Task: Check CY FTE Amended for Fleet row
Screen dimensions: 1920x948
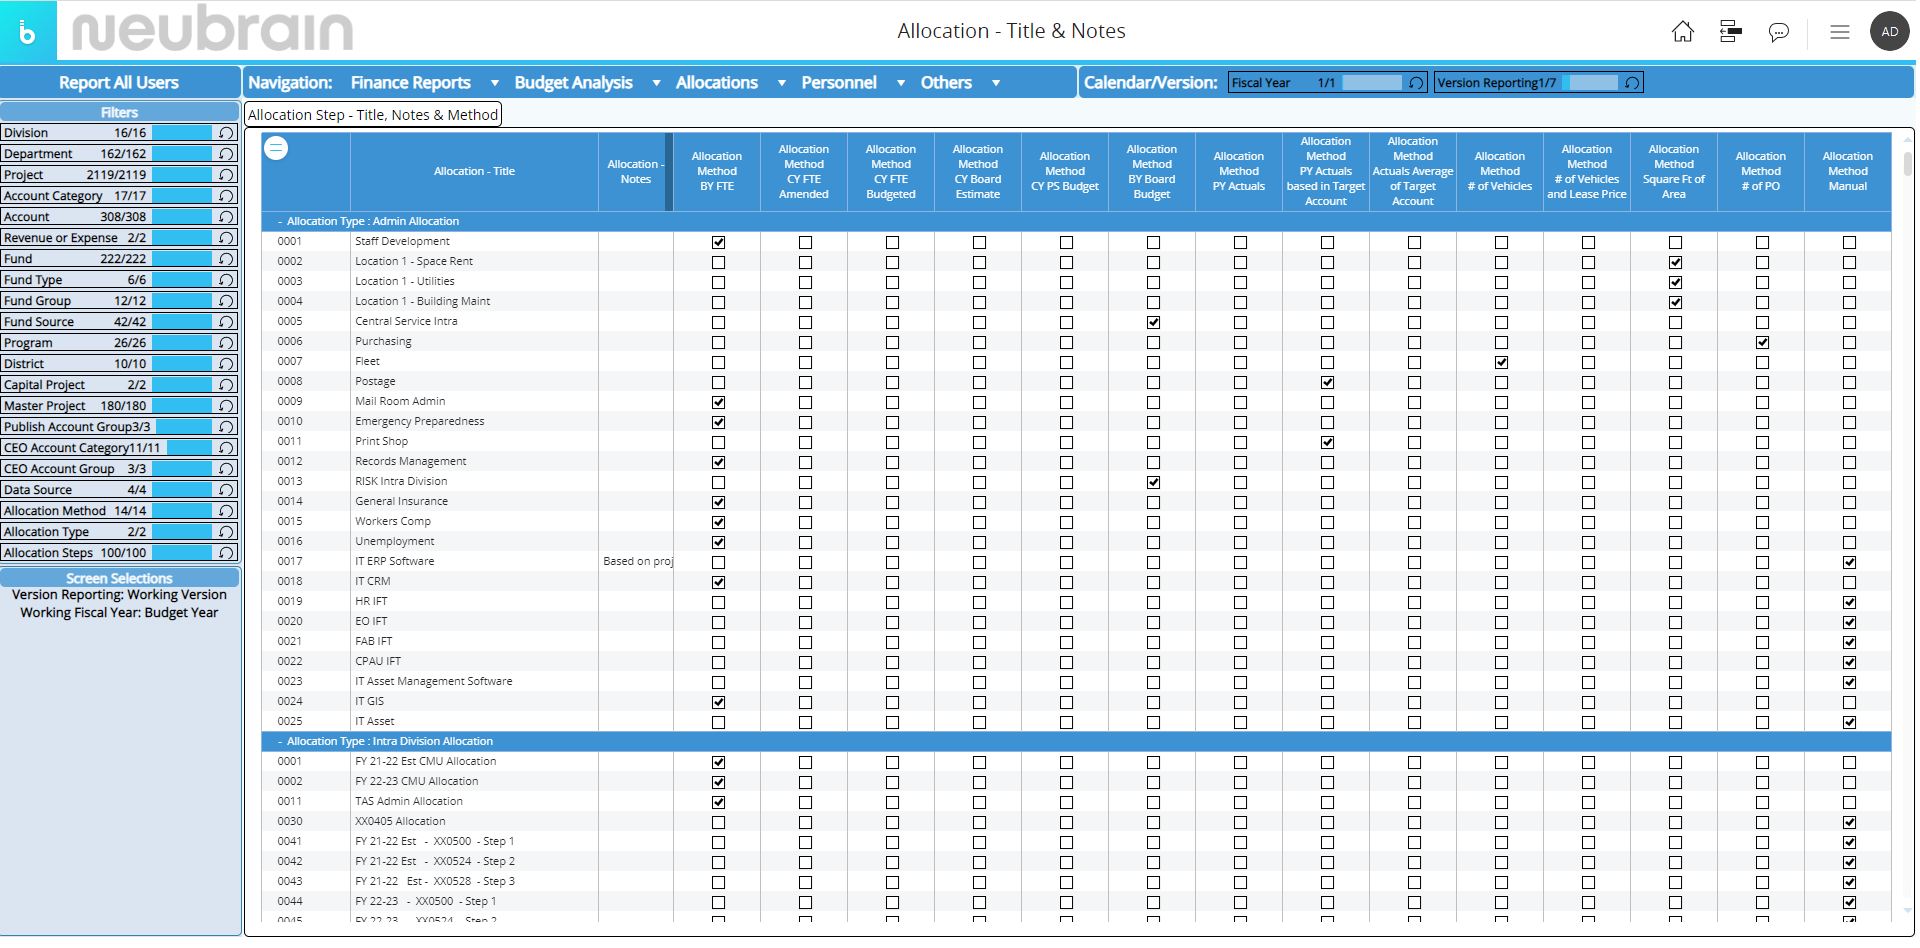Action: 805,362
